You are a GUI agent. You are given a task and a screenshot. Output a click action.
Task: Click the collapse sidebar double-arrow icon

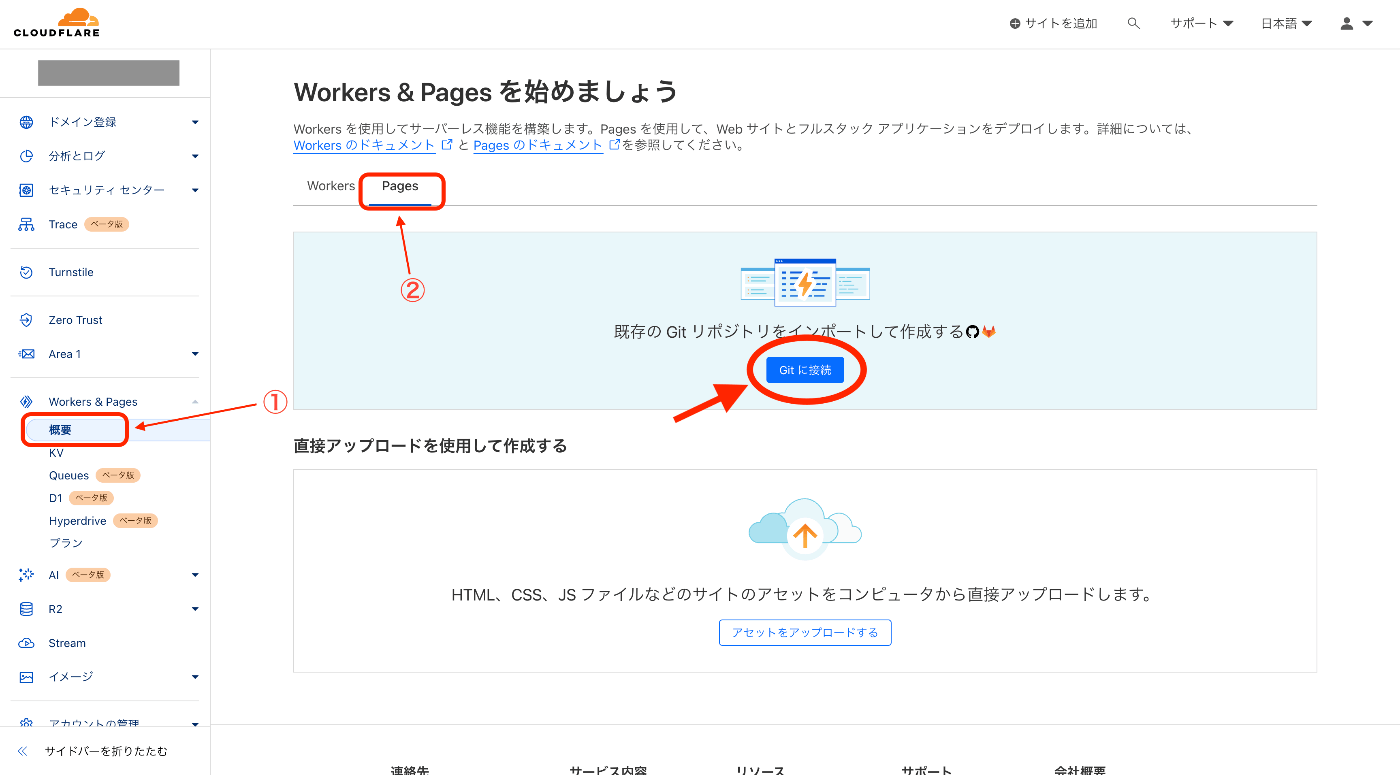click(x=22, y=751)
